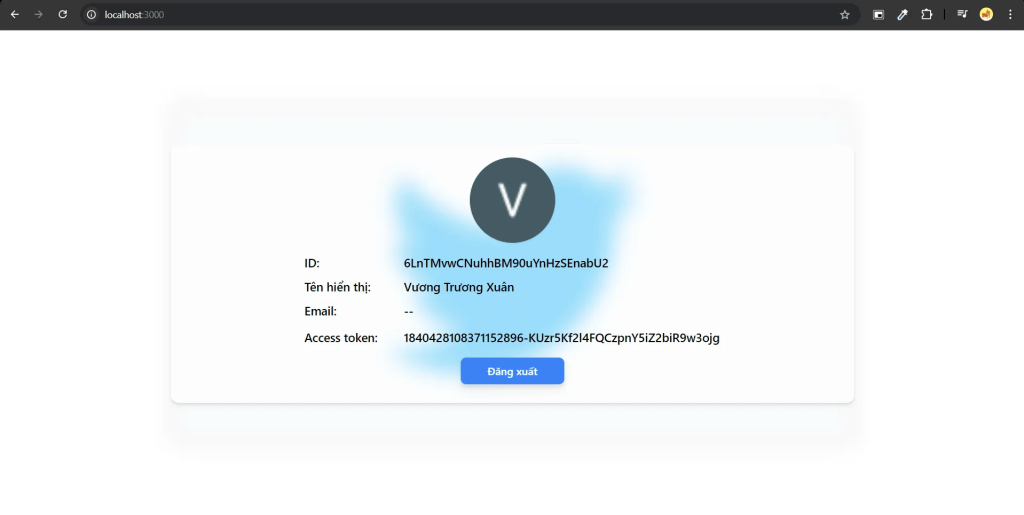Focus the localhost:3000 address bar
Viewport: 1024px width, 515px height.
tap(457, 14)
